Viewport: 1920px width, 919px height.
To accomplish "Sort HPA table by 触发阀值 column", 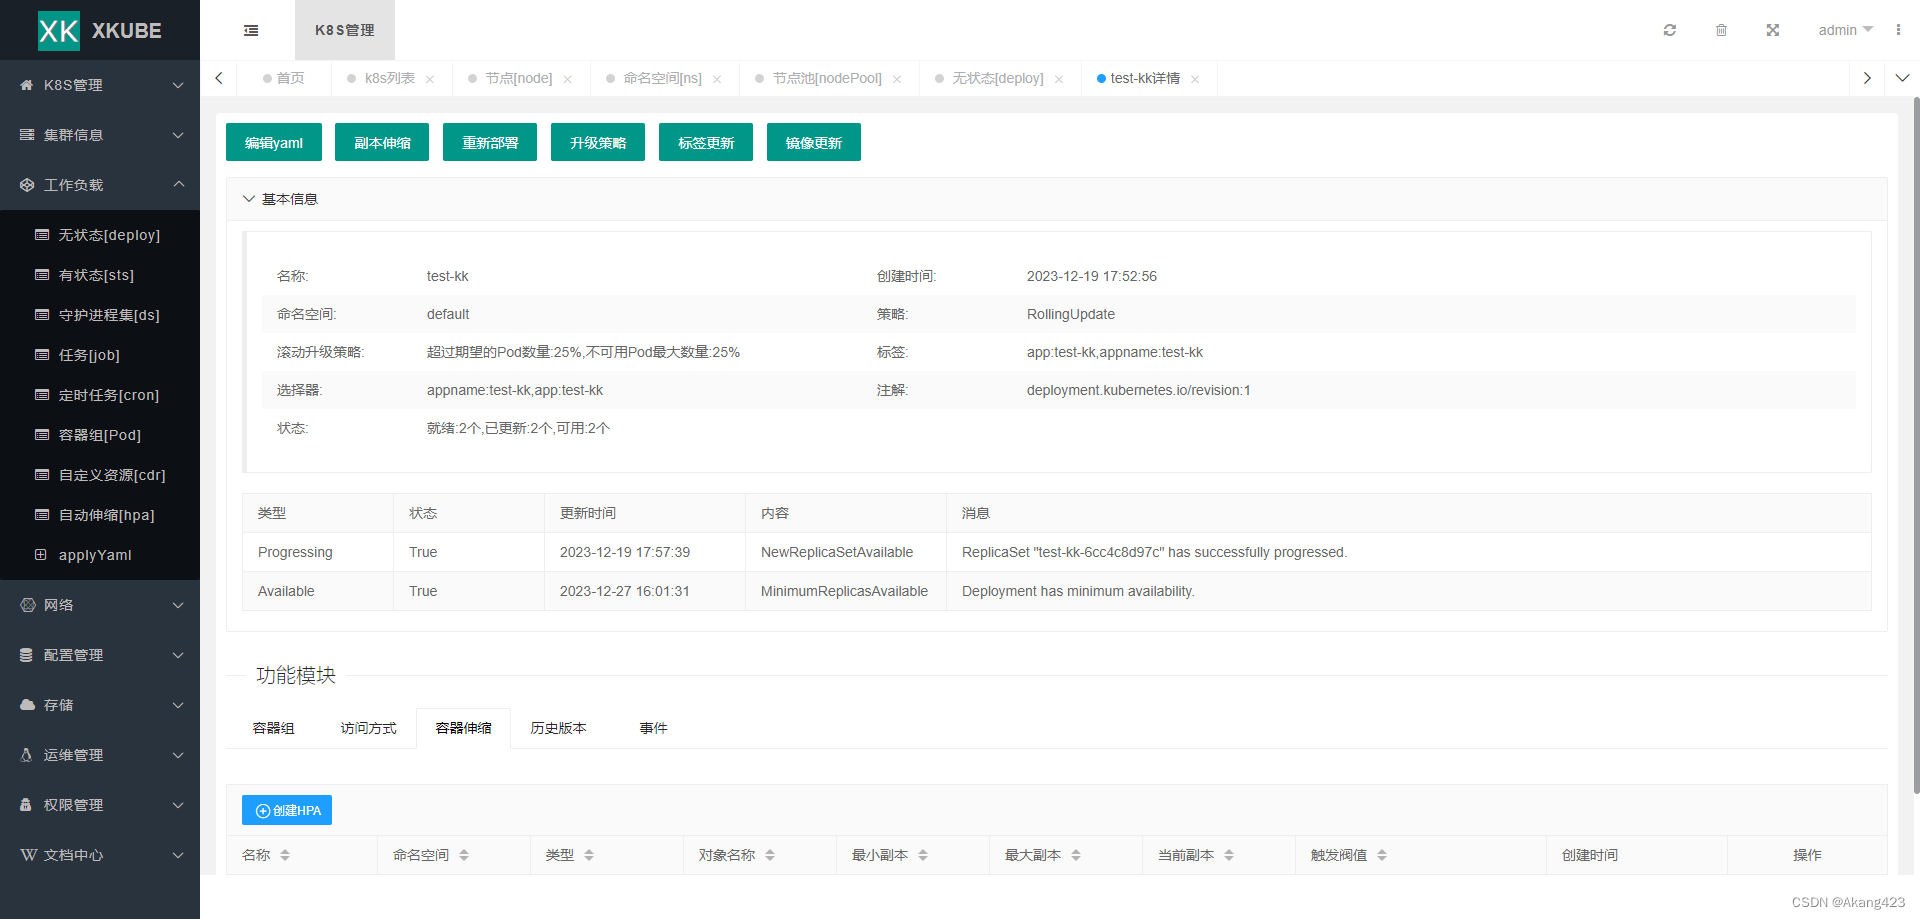I will pos(1382,855).
